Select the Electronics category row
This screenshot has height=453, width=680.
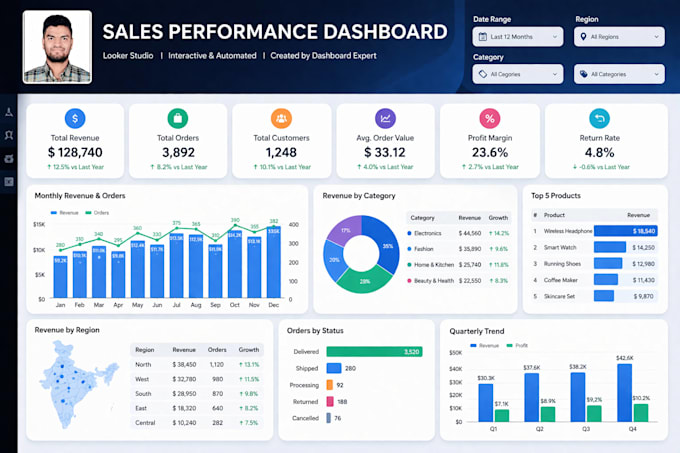pos(458,233)
